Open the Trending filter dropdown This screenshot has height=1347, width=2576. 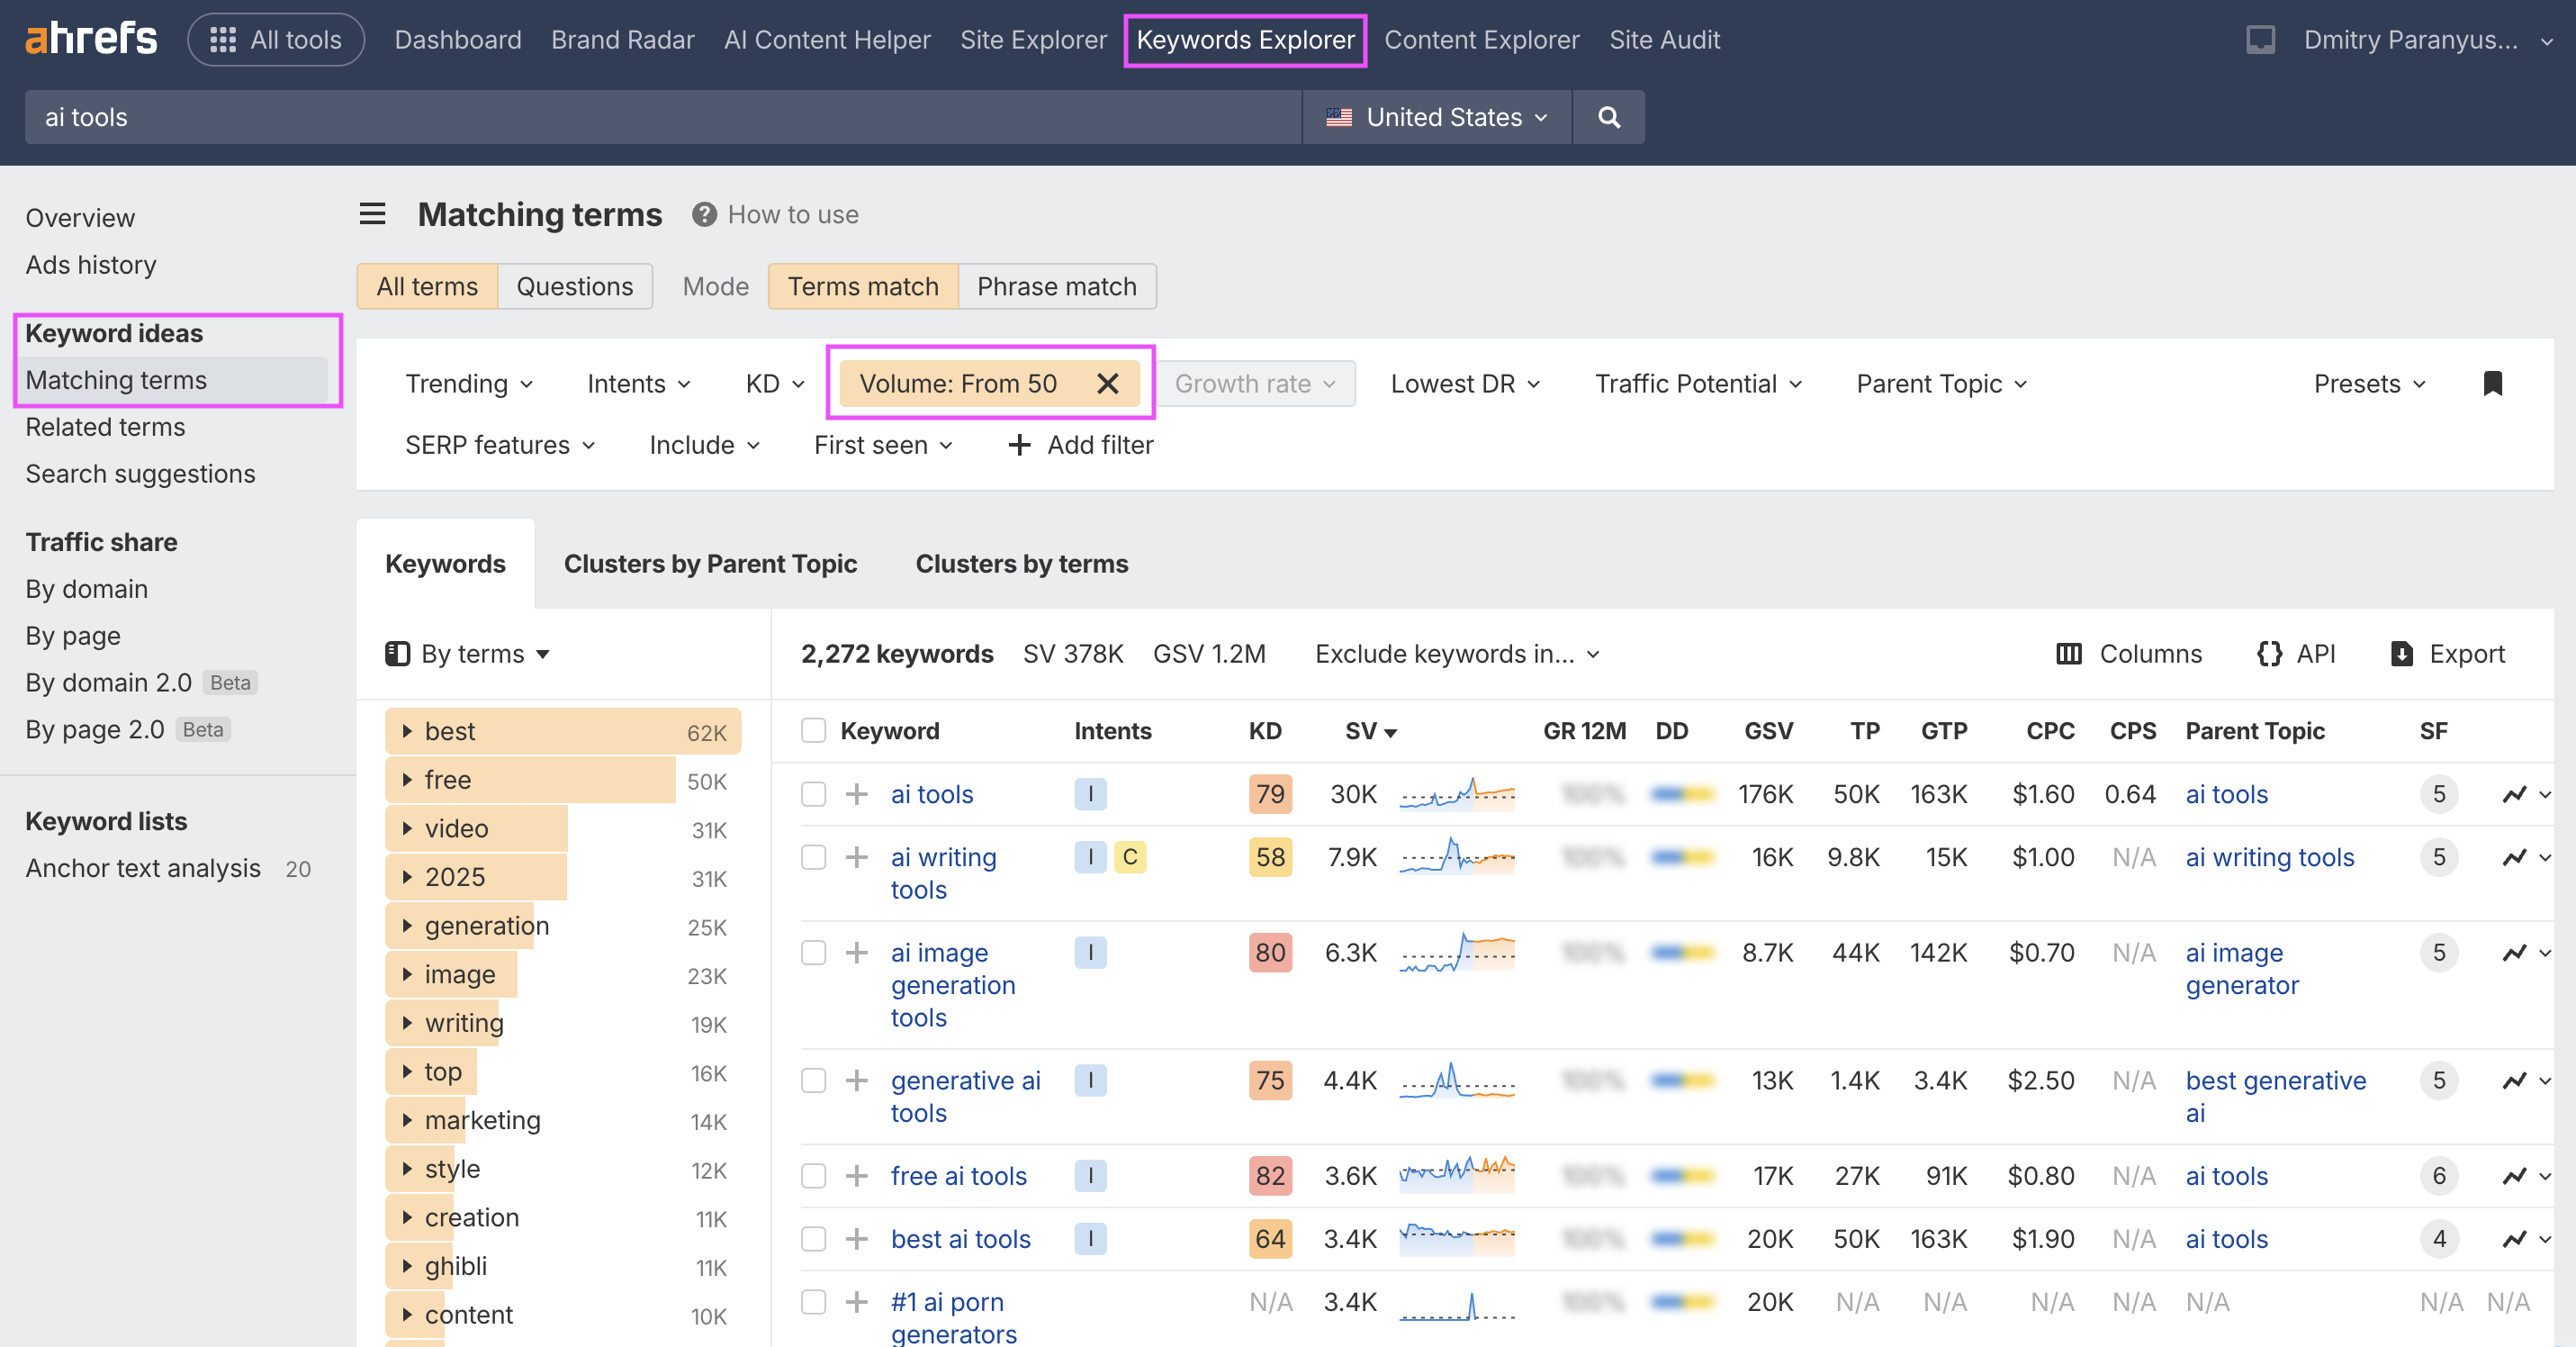(468, 384)
